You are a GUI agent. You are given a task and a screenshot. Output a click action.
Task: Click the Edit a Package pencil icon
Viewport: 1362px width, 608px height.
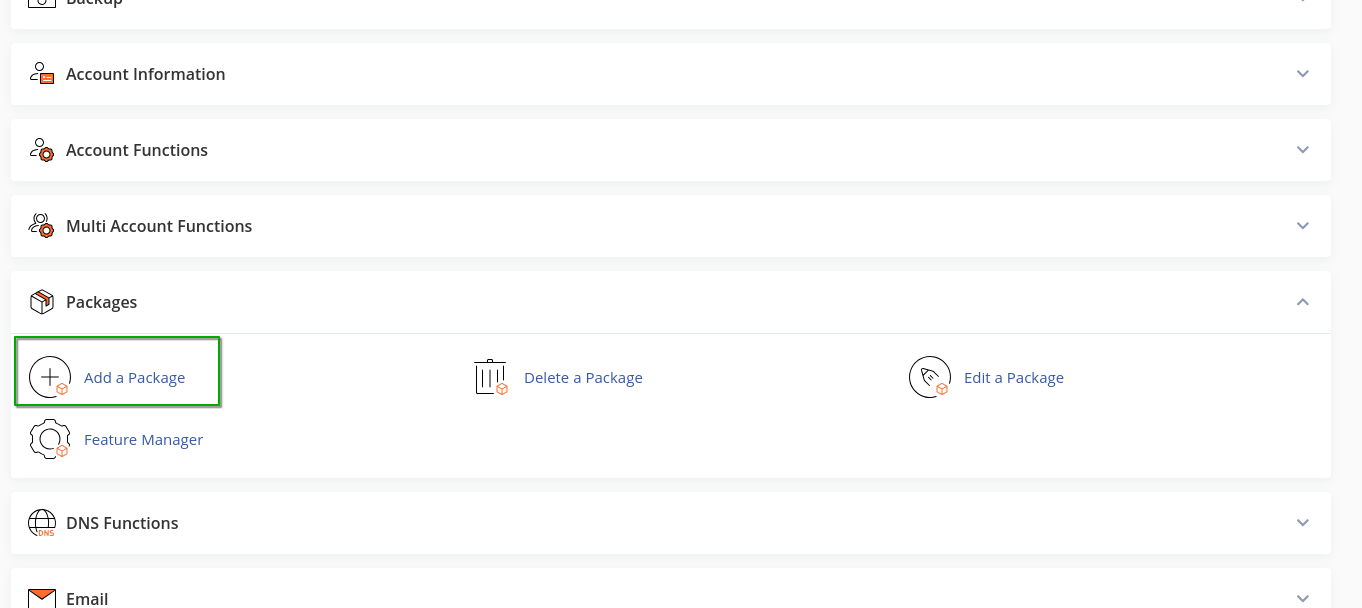[x=930, y=377]
